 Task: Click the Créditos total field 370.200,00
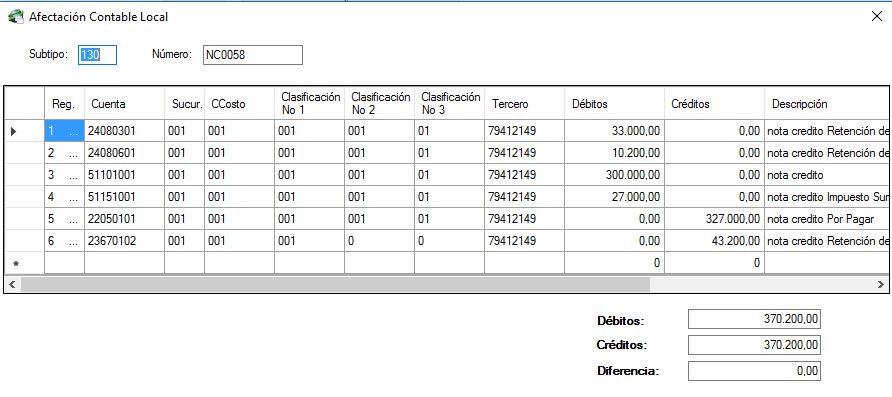click(754, 345)
